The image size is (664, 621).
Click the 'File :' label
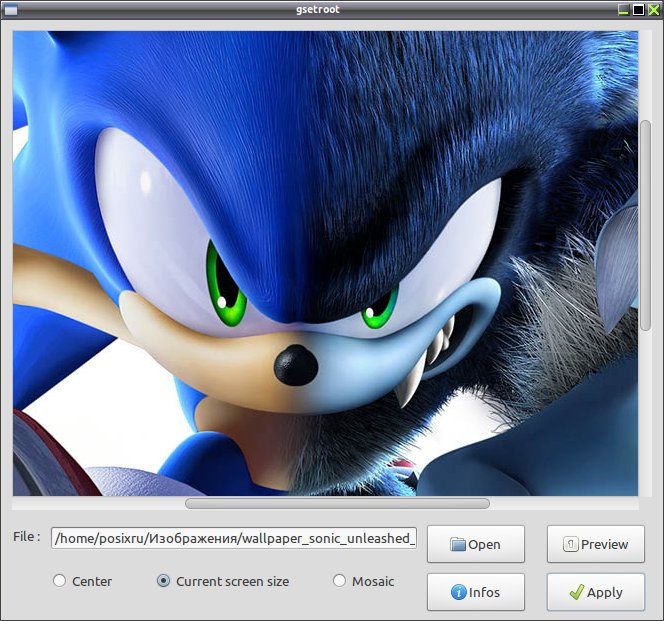(27, 537)
